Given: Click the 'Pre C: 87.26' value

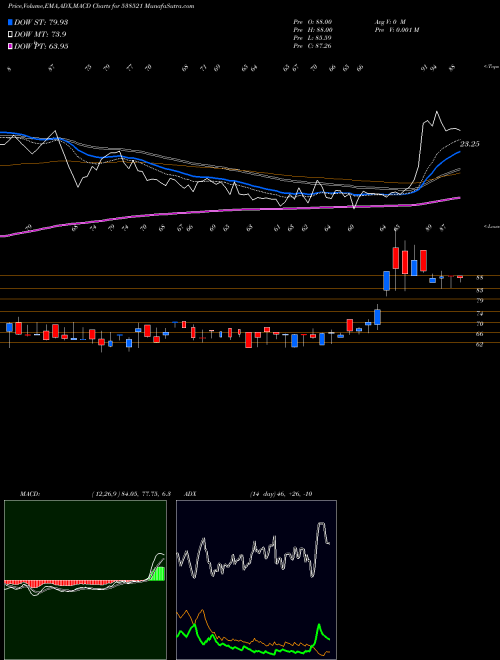Looking at the screenshot, I should pos(313,46).
